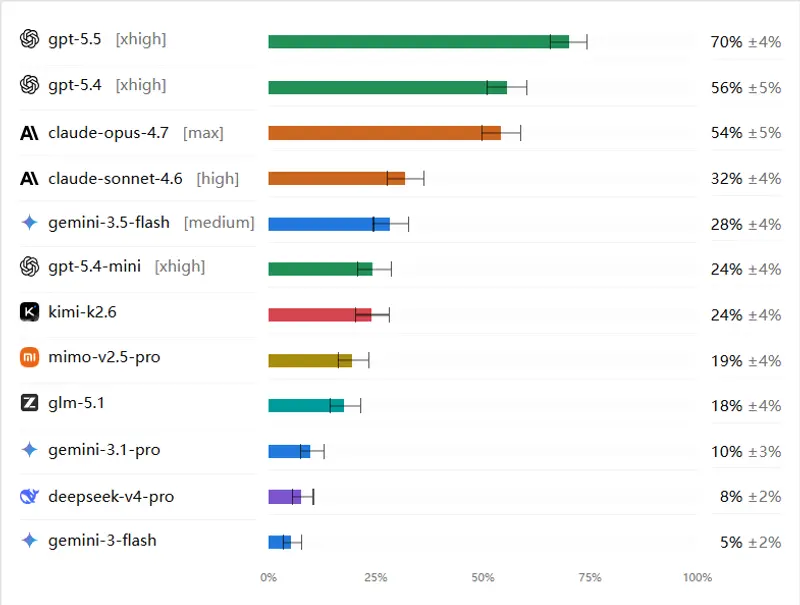
Task: Click the [medium] tag for gemini-3.5-flash
Action: 219,223
